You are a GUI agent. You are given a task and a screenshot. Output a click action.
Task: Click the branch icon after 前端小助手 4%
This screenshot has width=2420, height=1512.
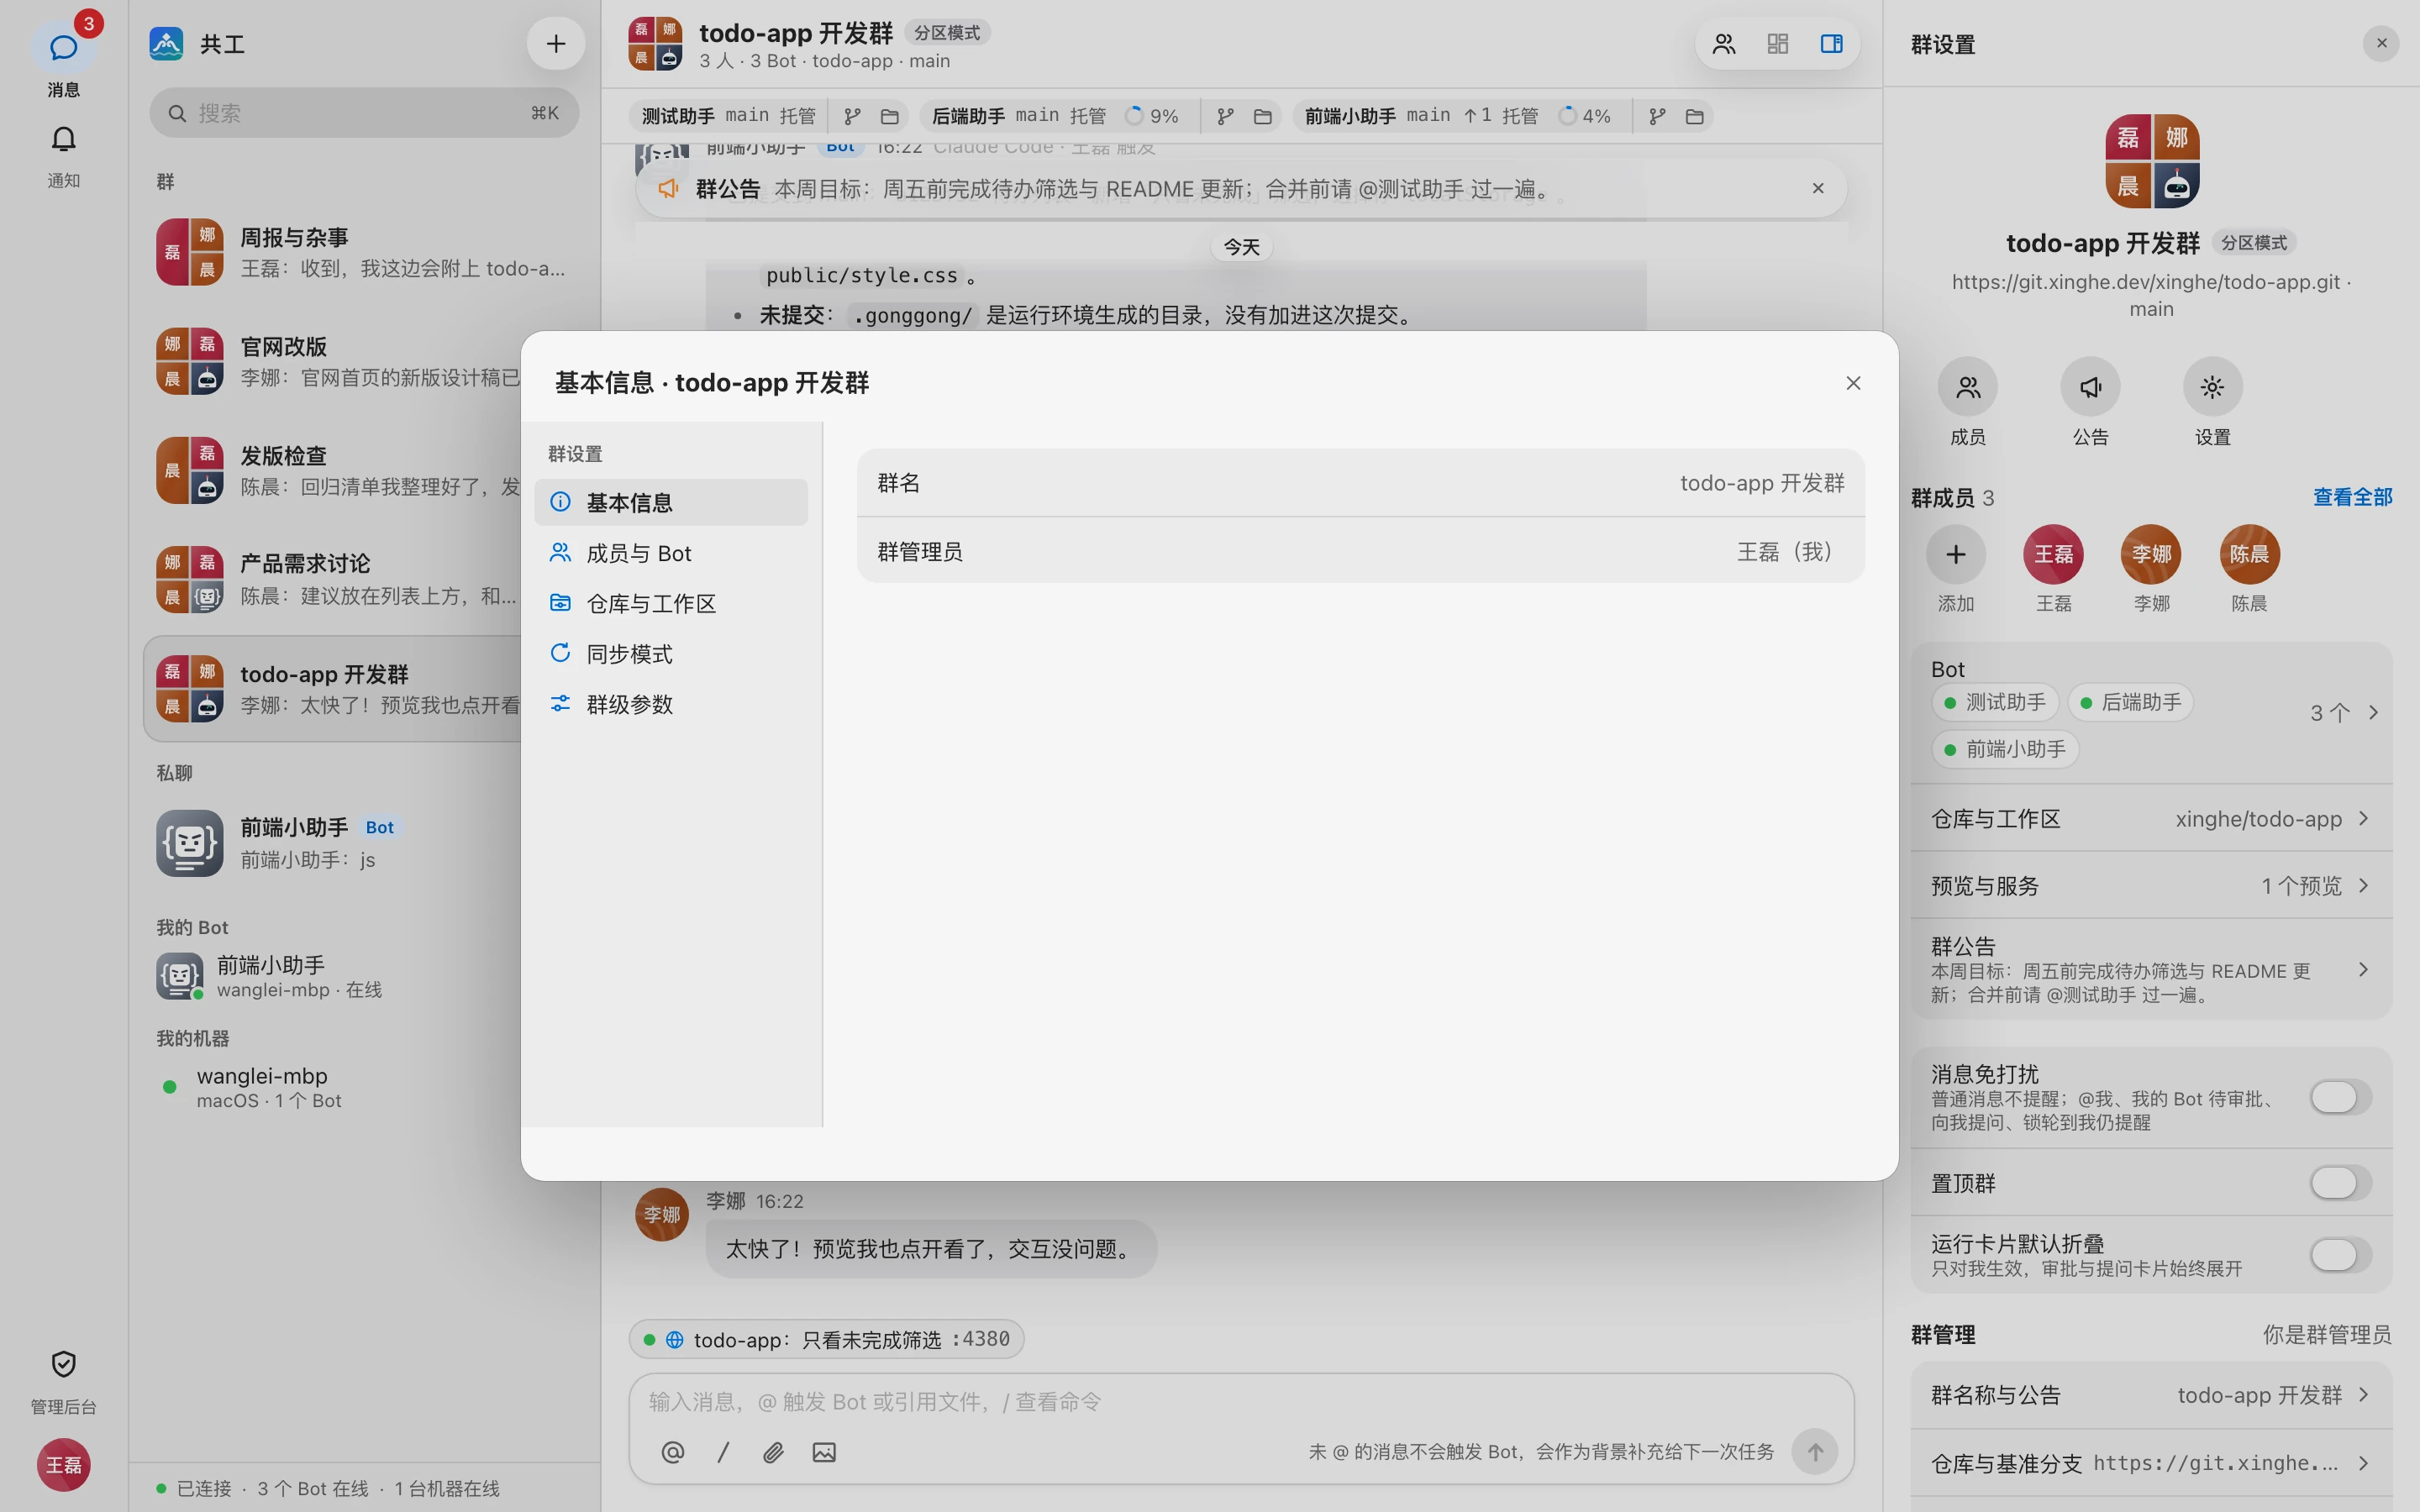pyautogui.click(x=1657, y=116)
